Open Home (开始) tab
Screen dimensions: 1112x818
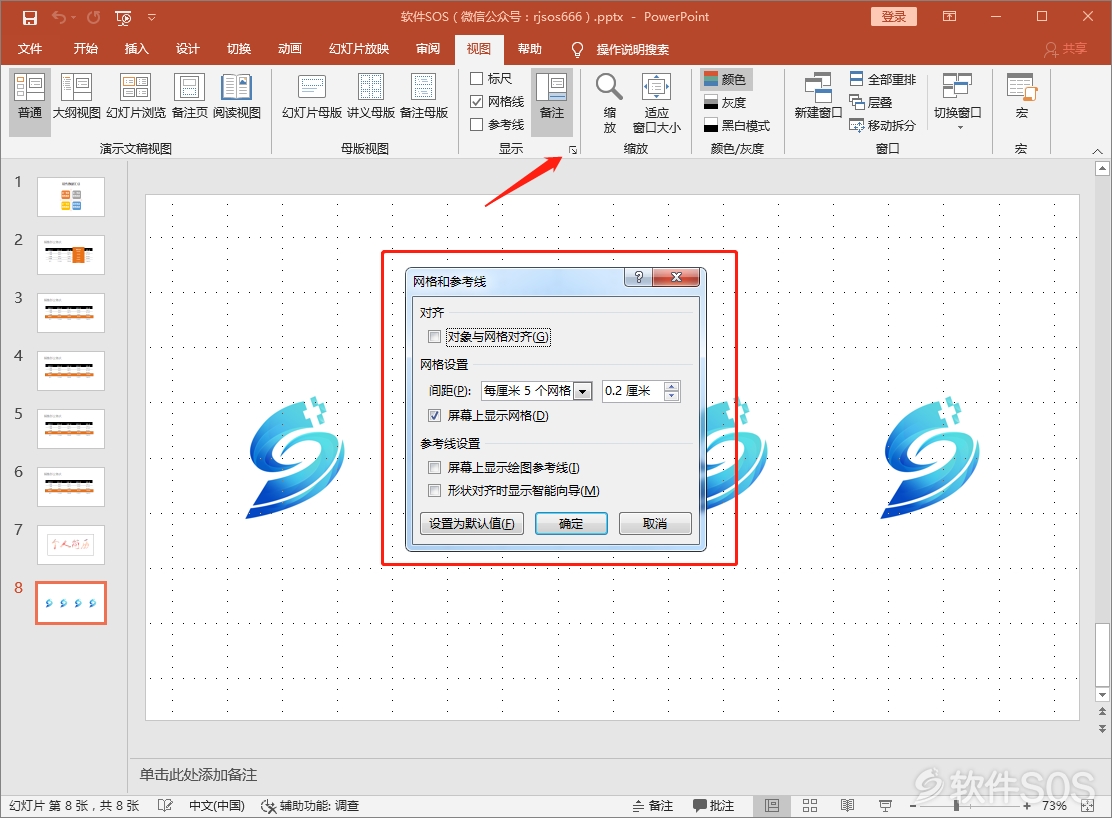pyautogui.click(x=85, y=48)
